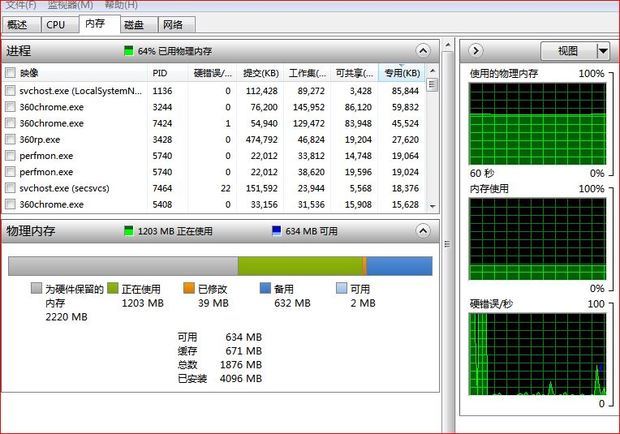Click the 使用的物理内存 graph
Image resolution: width=620 pixels, height=434 pixels.
click(537, 124)
